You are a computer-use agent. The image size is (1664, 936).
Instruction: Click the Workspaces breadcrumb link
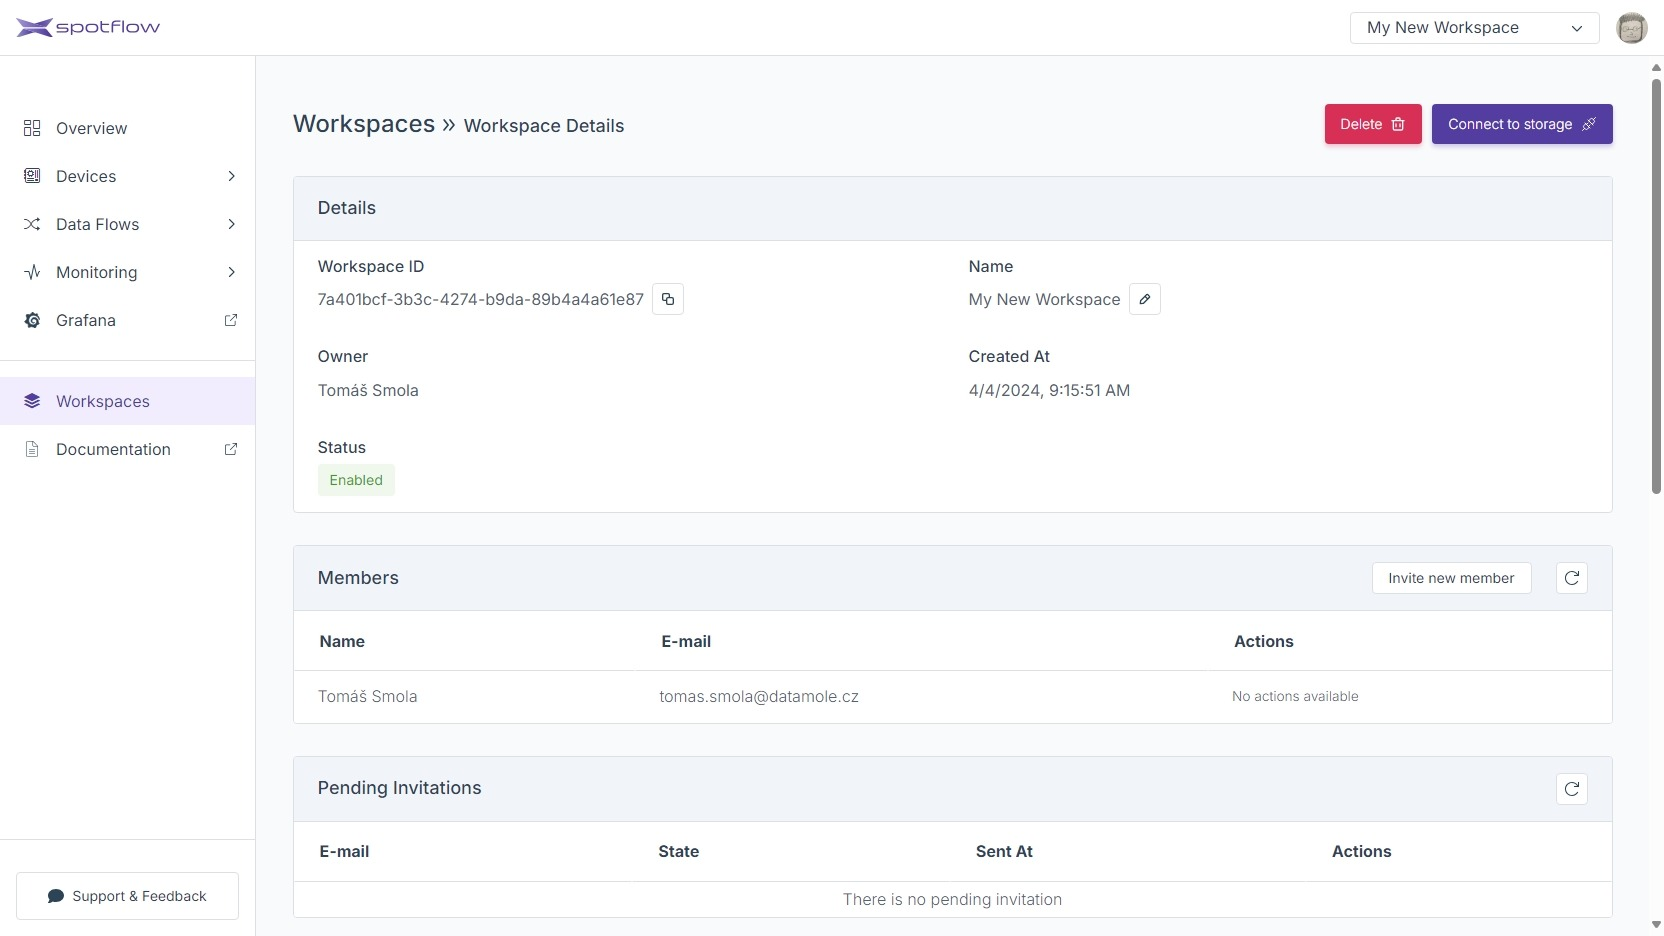click(x=364, y=124)
